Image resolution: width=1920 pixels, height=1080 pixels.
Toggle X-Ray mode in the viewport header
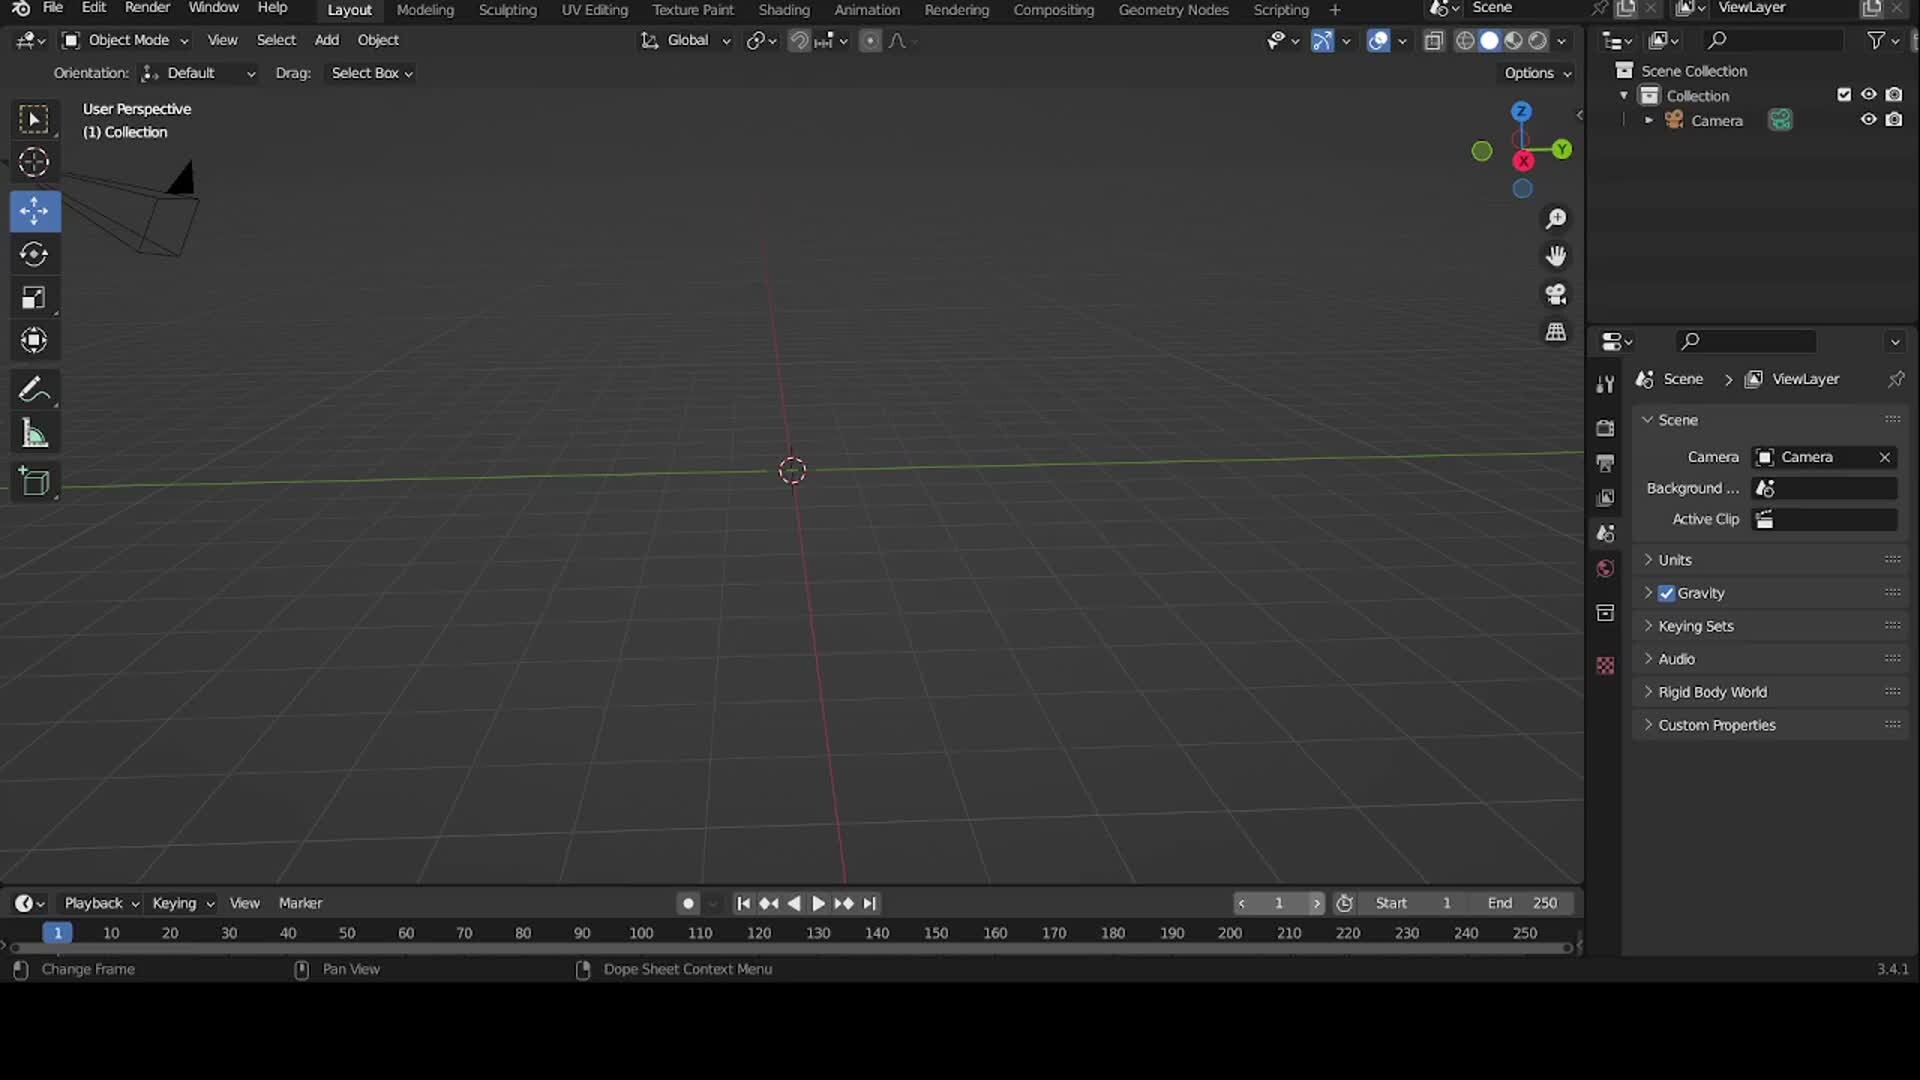1434,41
